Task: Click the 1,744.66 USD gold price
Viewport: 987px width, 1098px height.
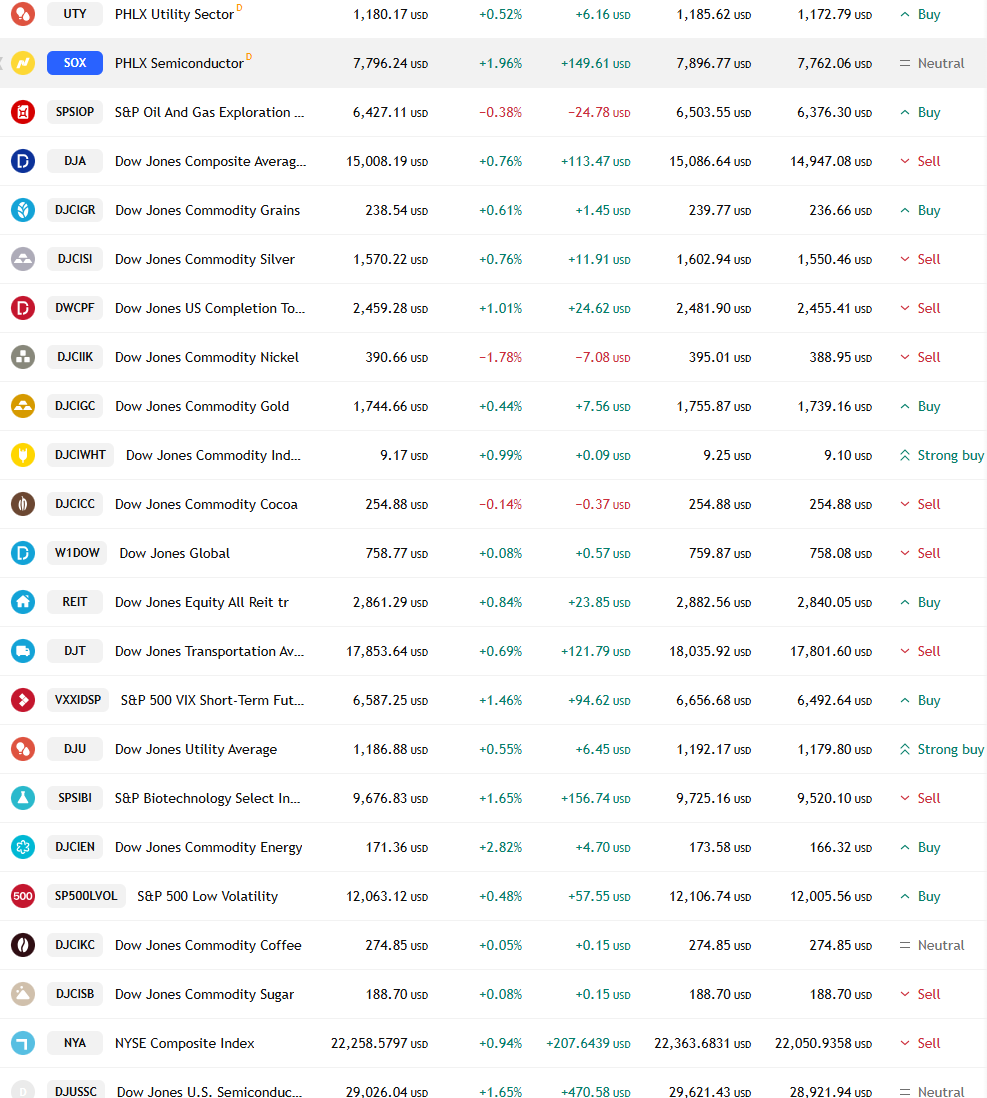Action: click(x=390, y=406)
